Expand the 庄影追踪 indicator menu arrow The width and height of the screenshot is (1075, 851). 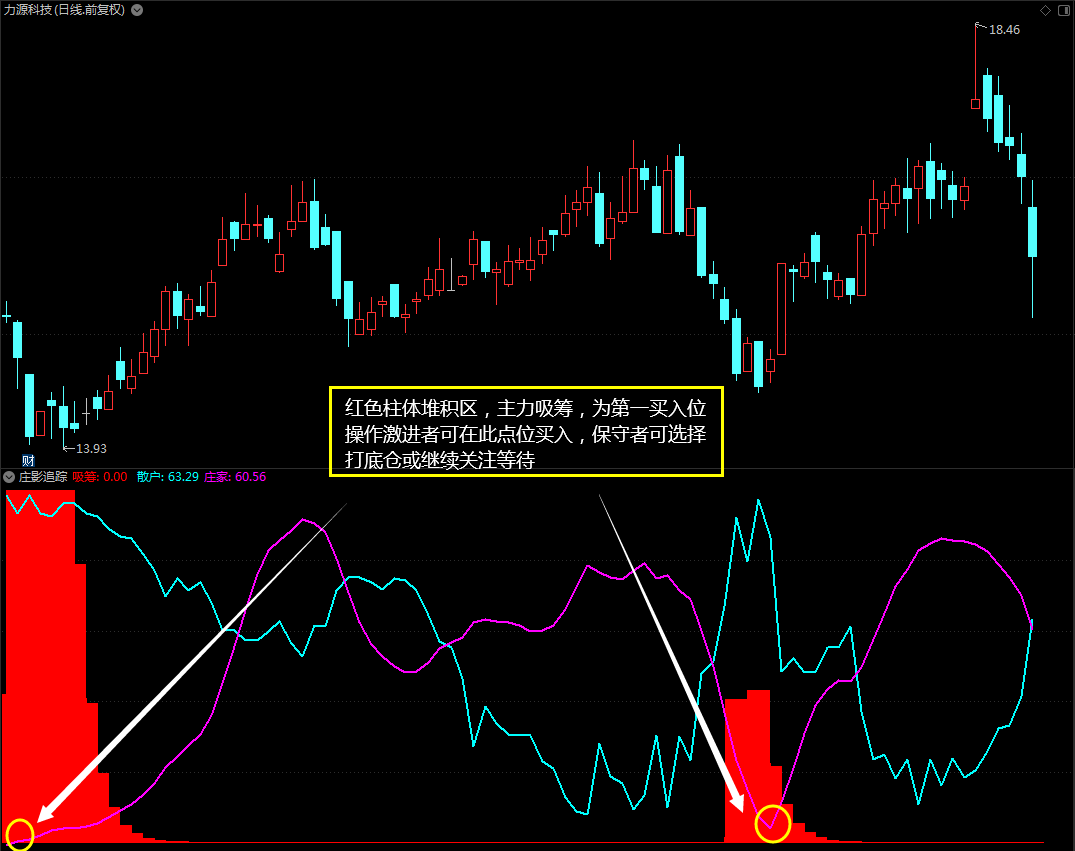pos(9,477)
